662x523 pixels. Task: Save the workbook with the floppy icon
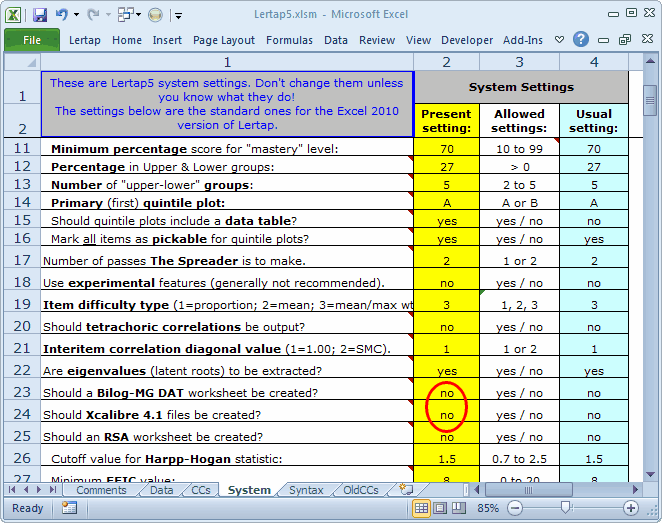click(x=40, y=15)
